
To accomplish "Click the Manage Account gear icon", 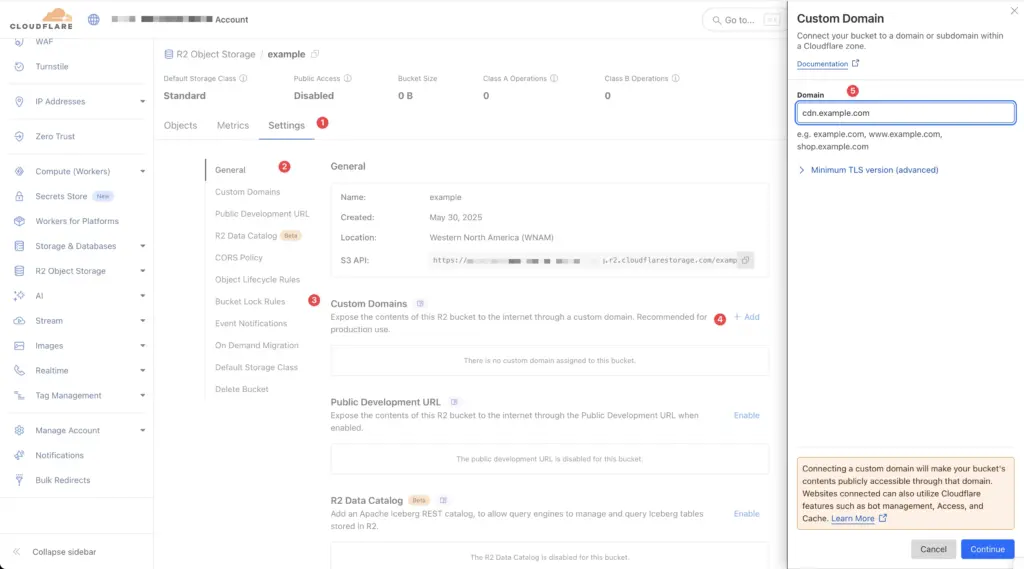I will coord(19,431).
